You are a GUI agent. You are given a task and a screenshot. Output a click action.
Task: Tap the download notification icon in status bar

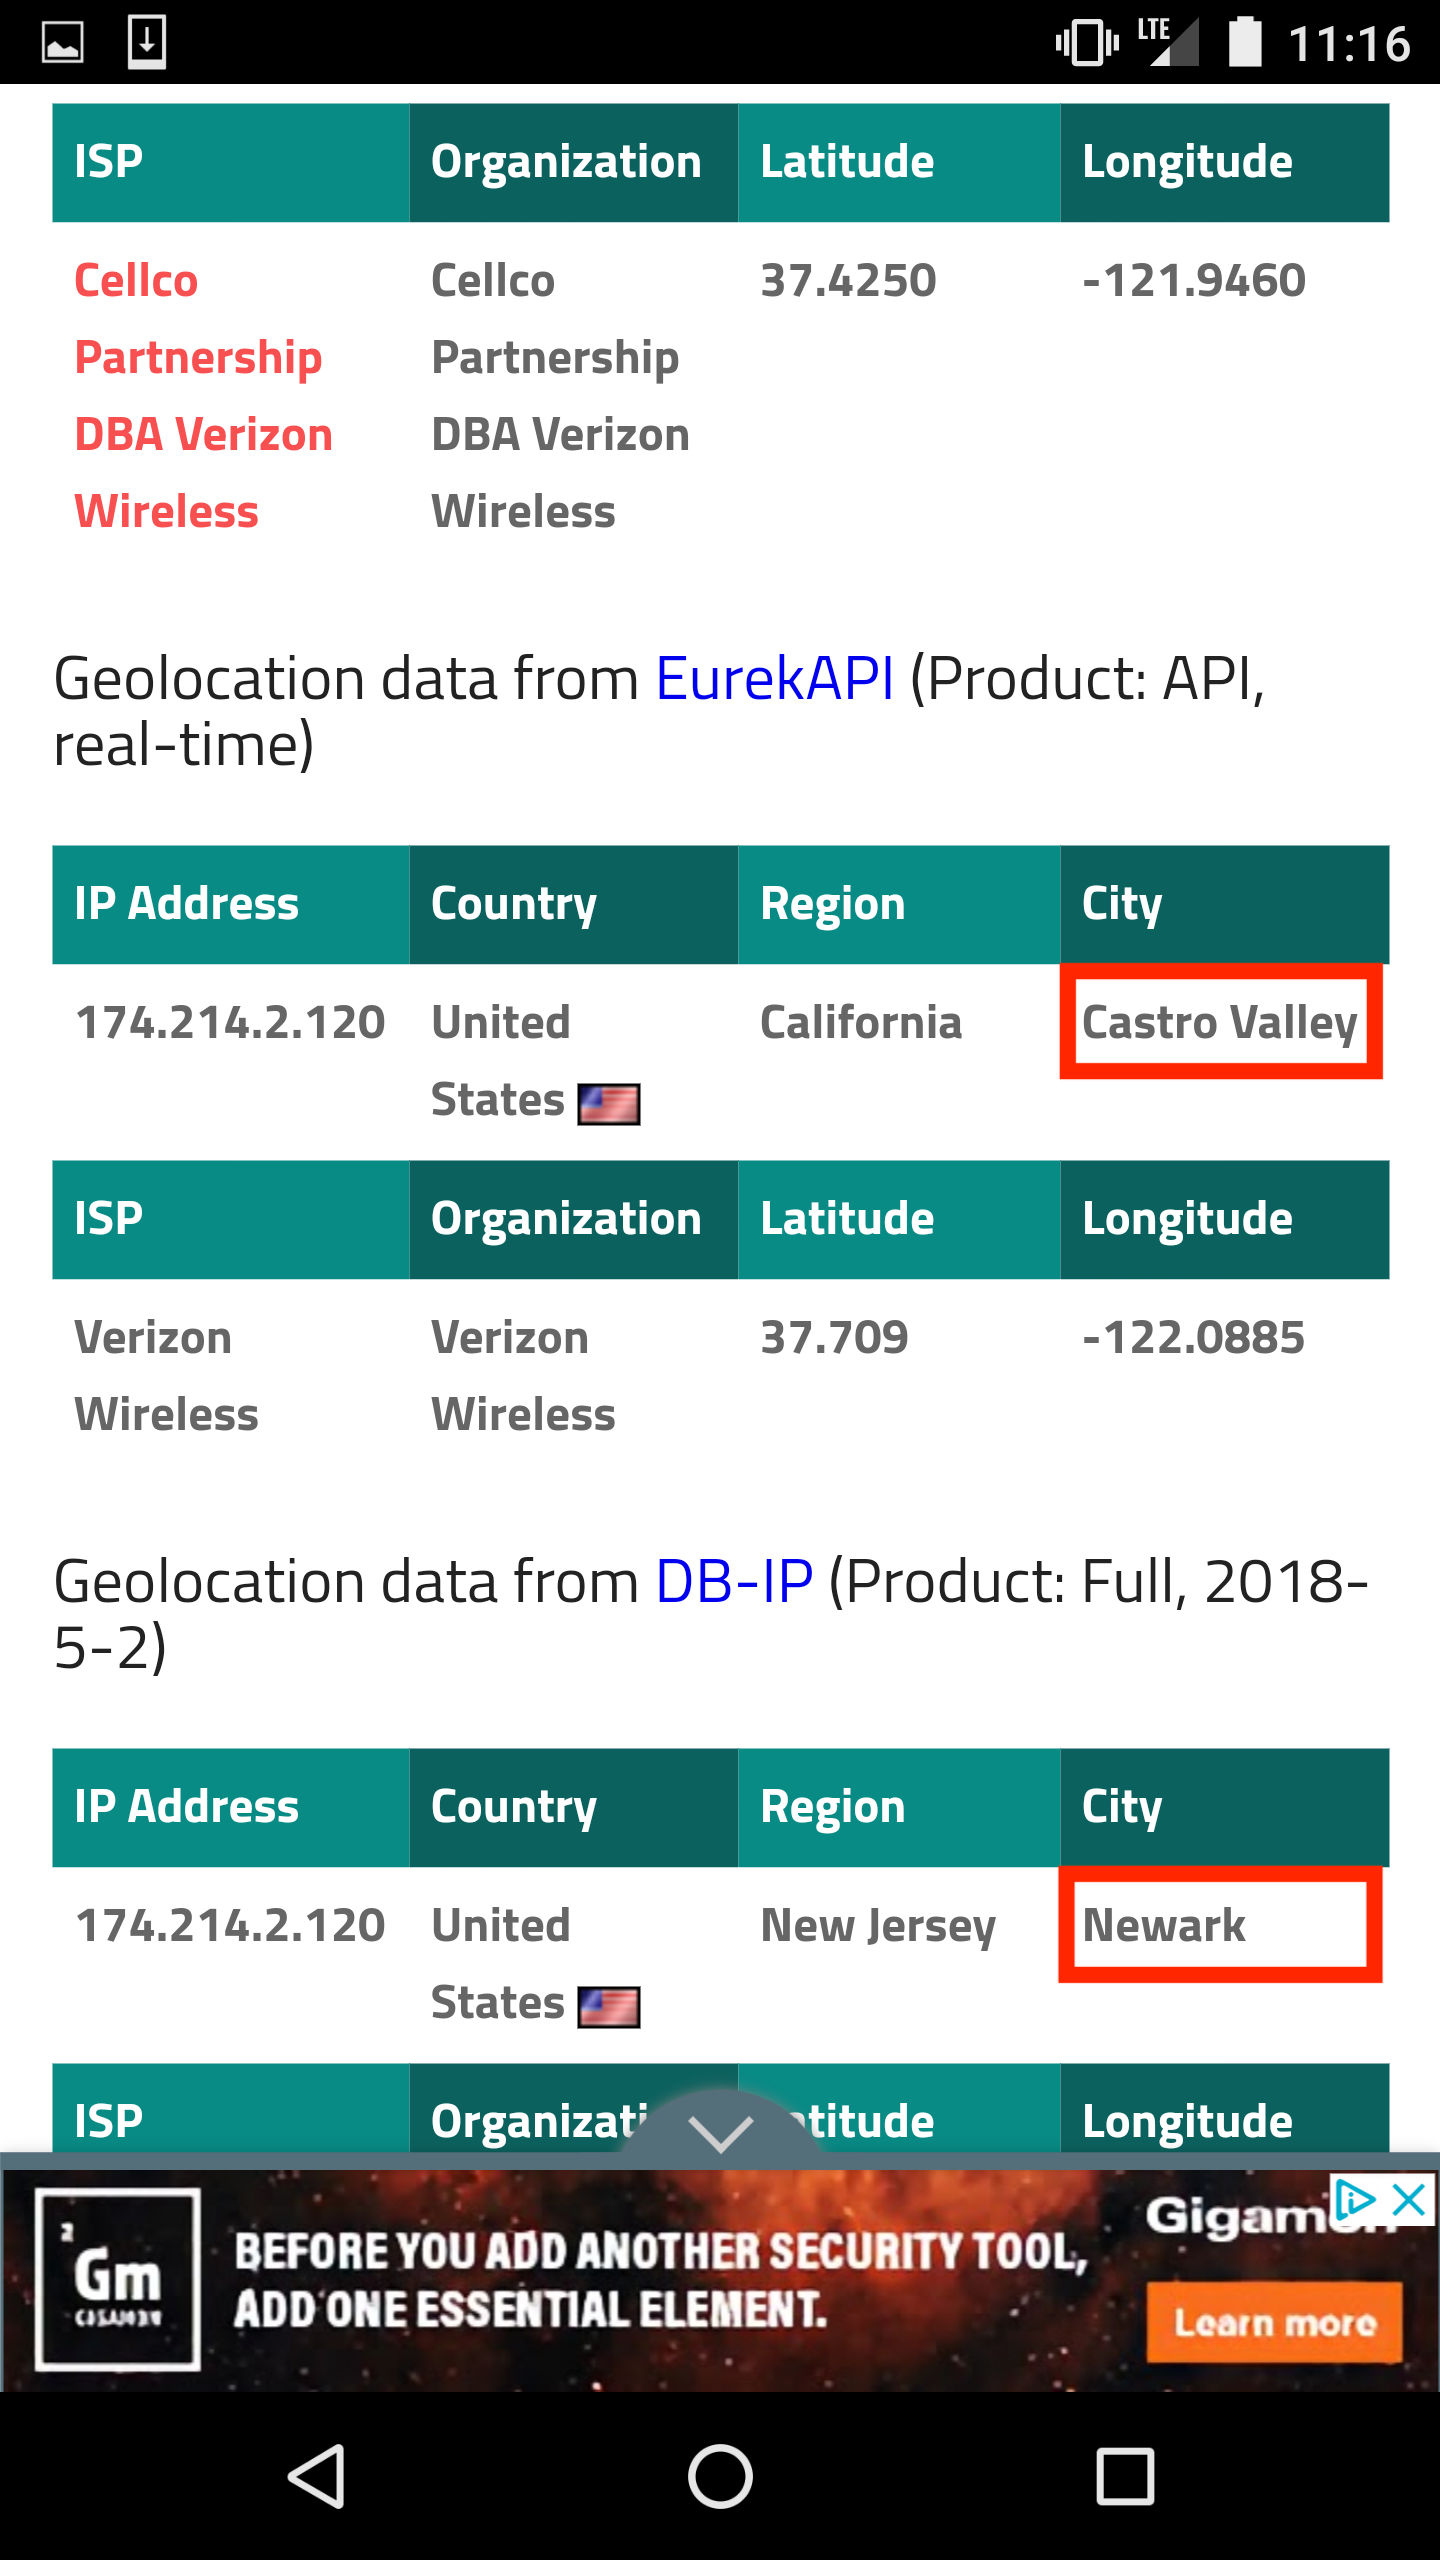(147, 42)
